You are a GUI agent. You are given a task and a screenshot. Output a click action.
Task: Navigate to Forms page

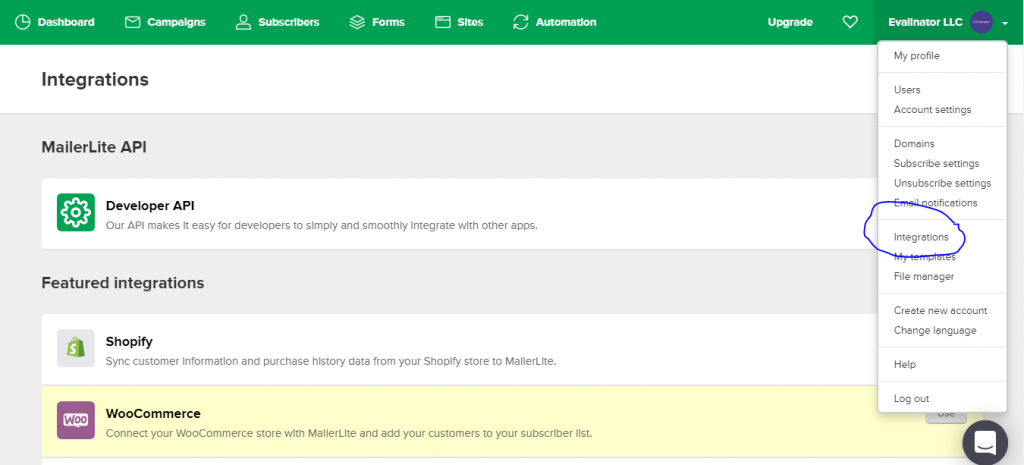tap(379, 22)
